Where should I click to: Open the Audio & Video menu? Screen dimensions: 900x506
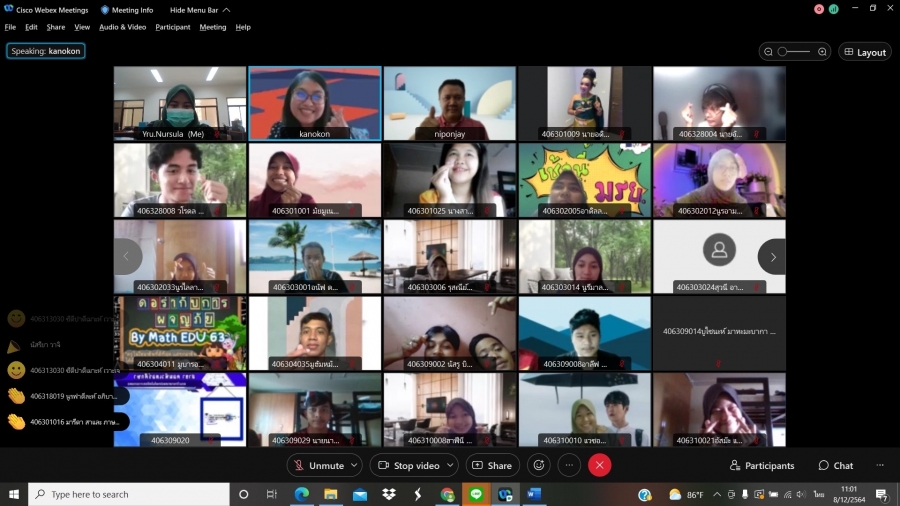point(122,27)
